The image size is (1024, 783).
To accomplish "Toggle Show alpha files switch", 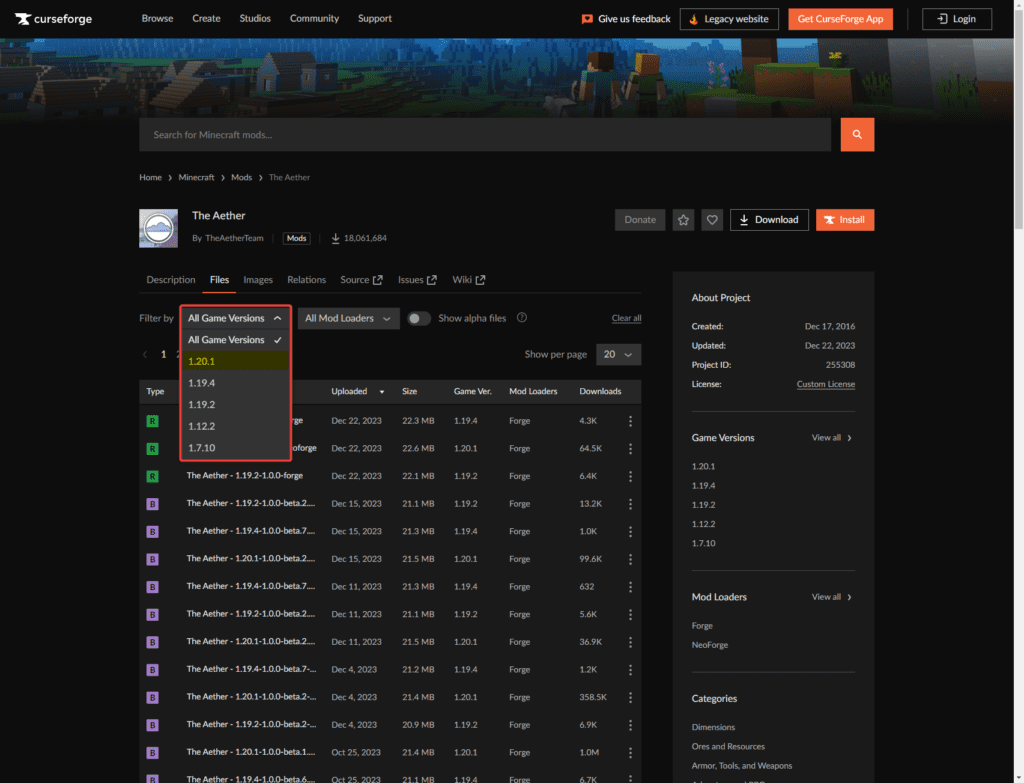I will (x=419, y=318).
